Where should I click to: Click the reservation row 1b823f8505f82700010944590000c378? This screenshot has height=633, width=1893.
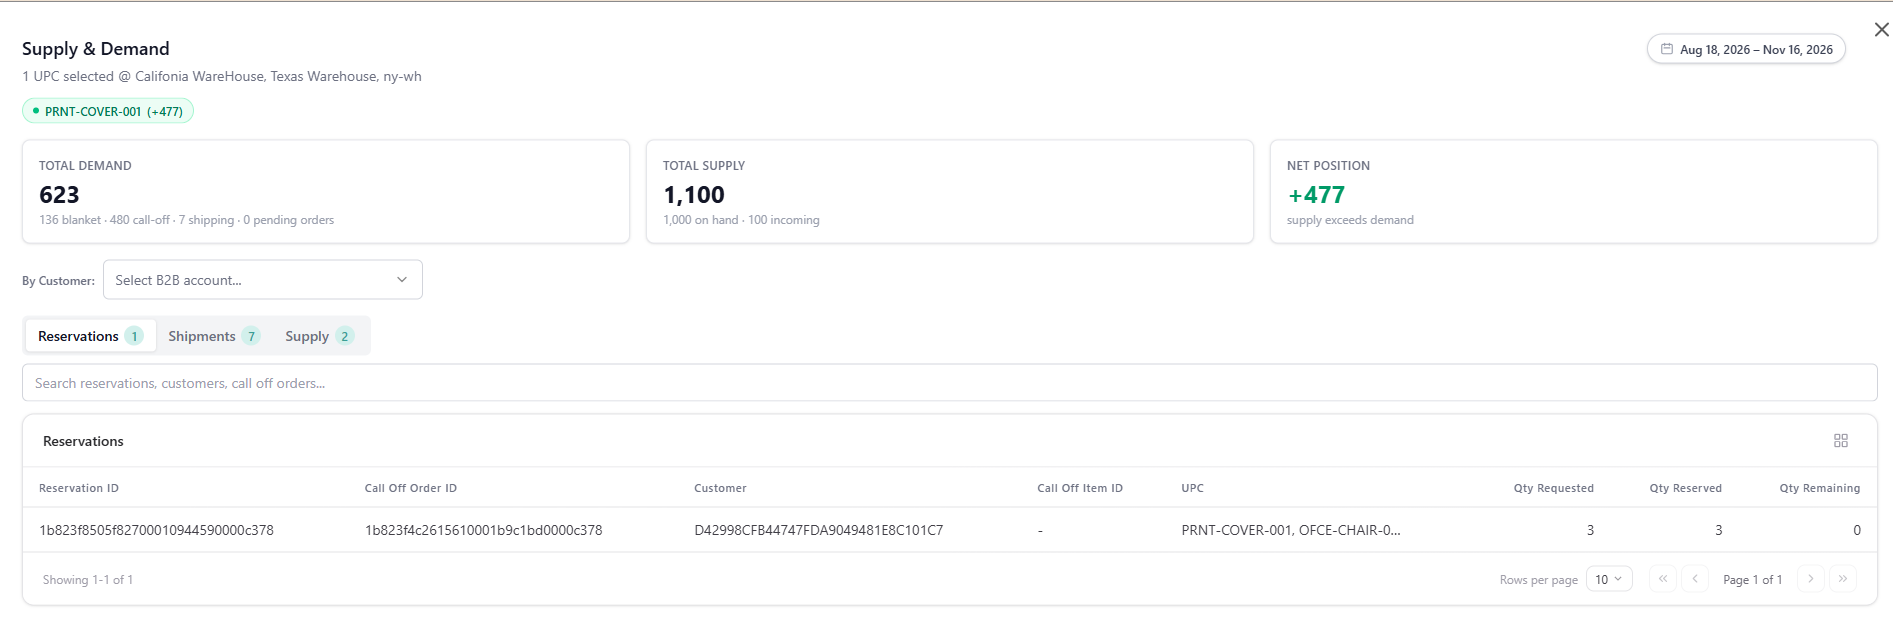point(949,530)
